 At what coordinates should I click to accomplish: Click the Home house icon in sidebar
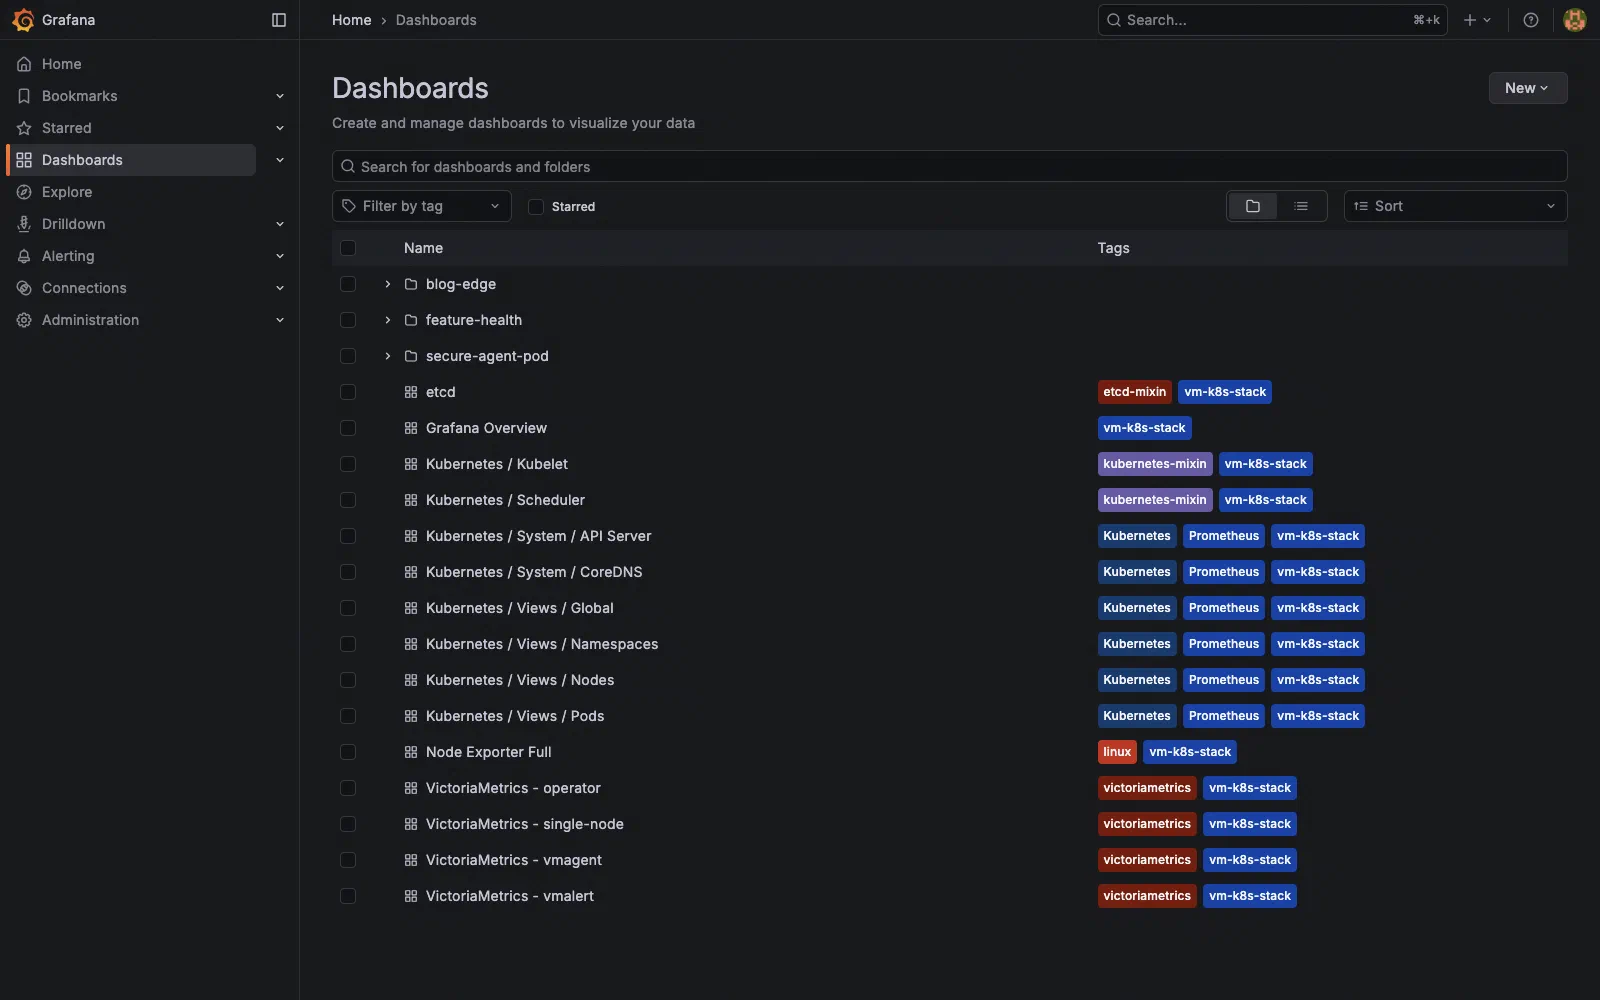click(x=24, y=64)
